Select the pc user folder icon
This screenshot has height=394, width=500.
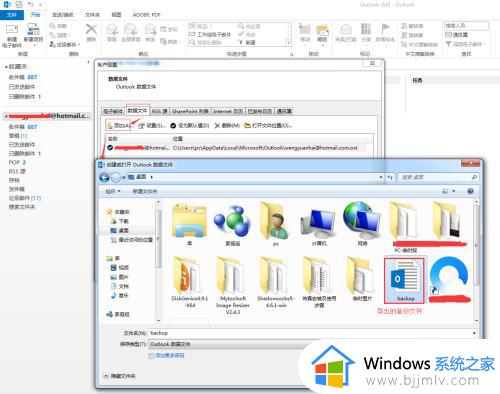[x=275, y=224]
